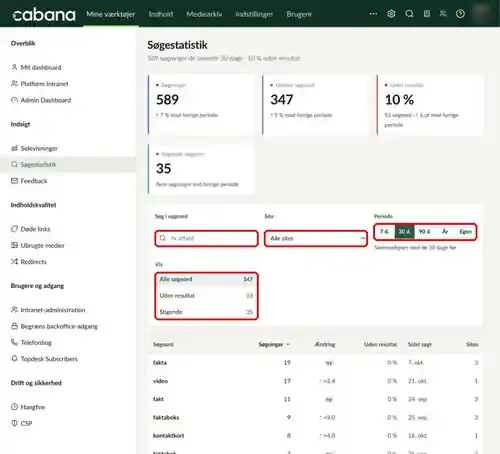Switch to the Mediearkiv tab
Image resolution: width=500 pixels, height=454 pixels.
pos(204,14)
